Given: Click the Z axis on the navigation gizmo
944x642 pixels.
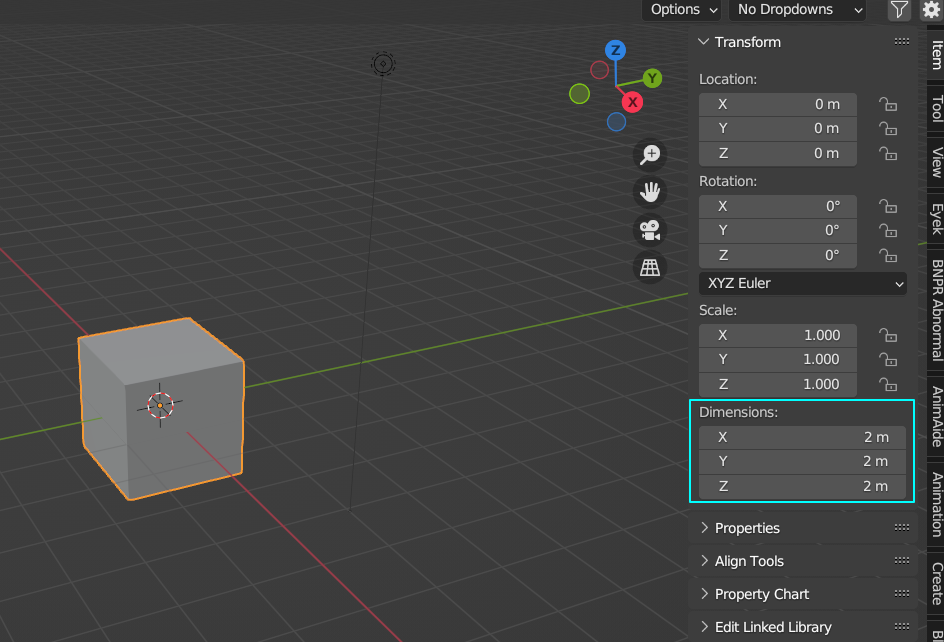Looking at the screenshot, I should point(615,50).
